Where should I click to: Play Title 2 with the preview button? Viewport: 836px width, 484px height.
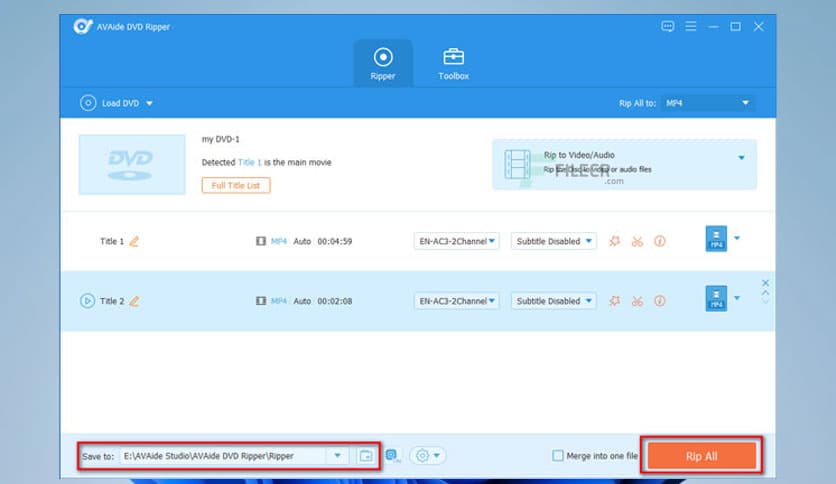pos(87,301)
